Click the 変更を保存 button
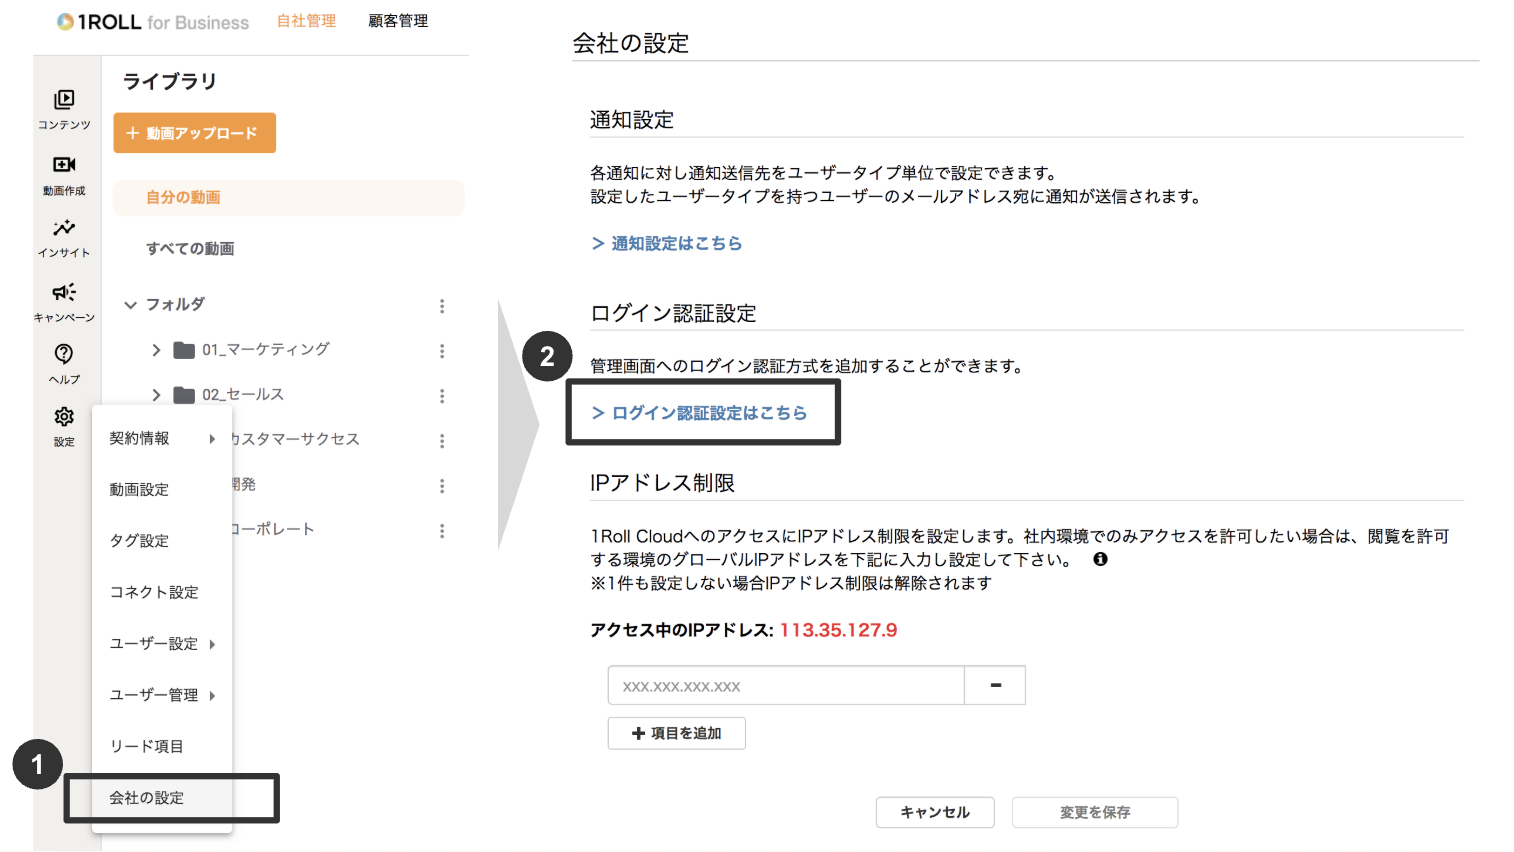The image size is (1514, 852). [x=1095, y=812]
